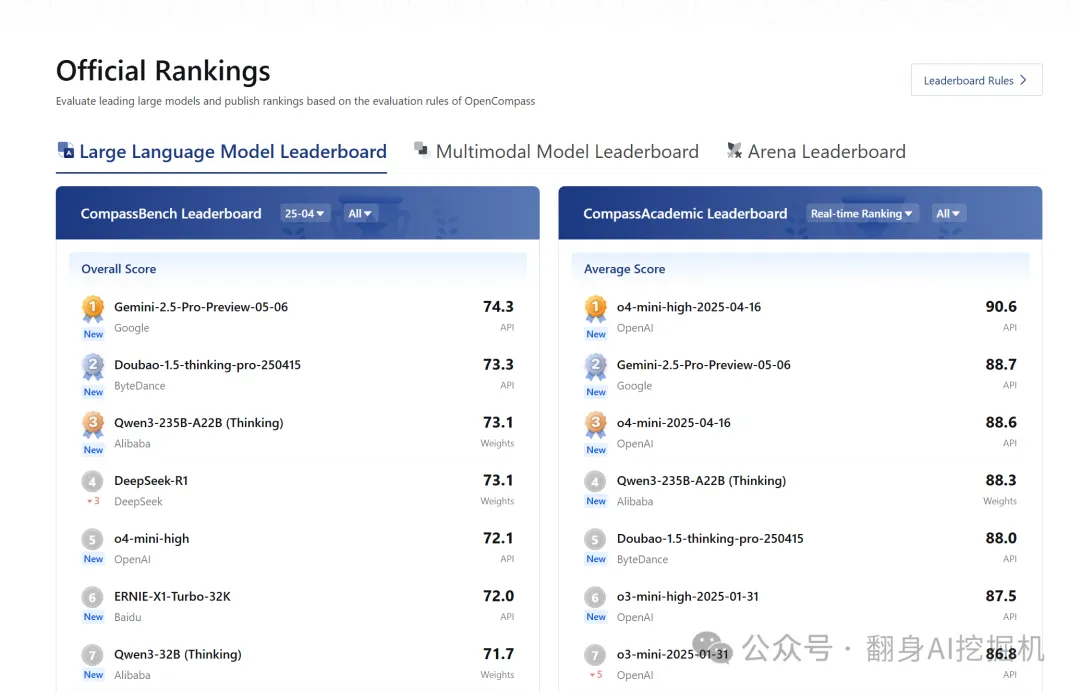Click the Arena Leaderboard tab icon
The height and width of the screenshot is (692, 1080).
[734, 151]
